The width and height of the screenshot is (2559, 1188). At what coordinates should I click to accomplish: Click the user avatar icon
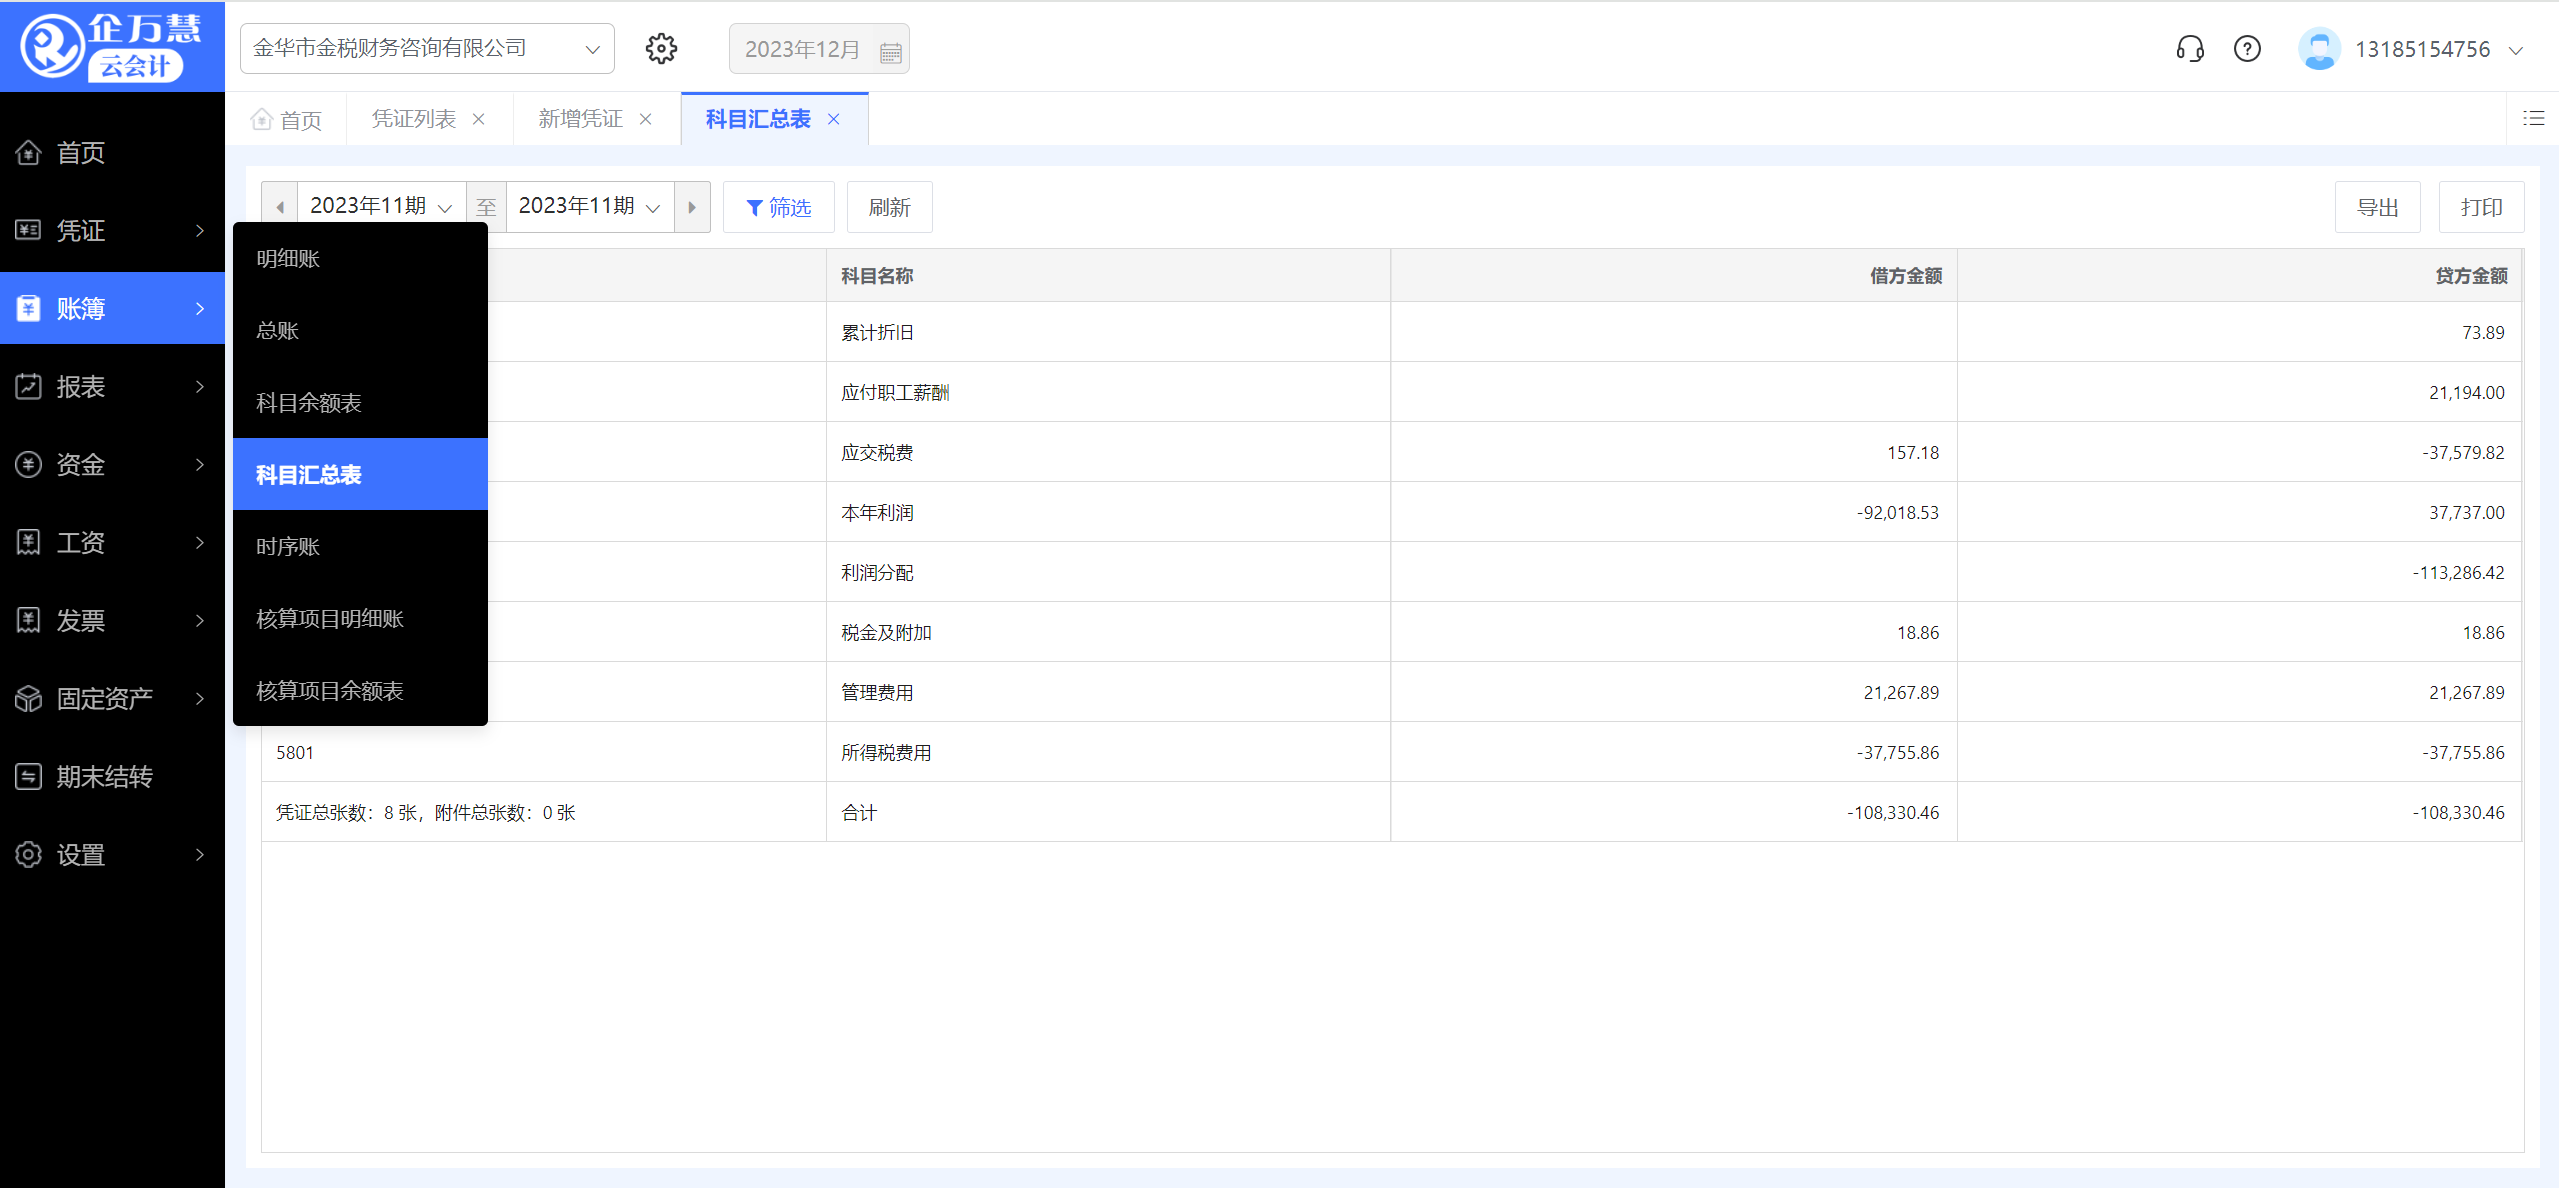pyautogui.click(x=2318, y=49)
